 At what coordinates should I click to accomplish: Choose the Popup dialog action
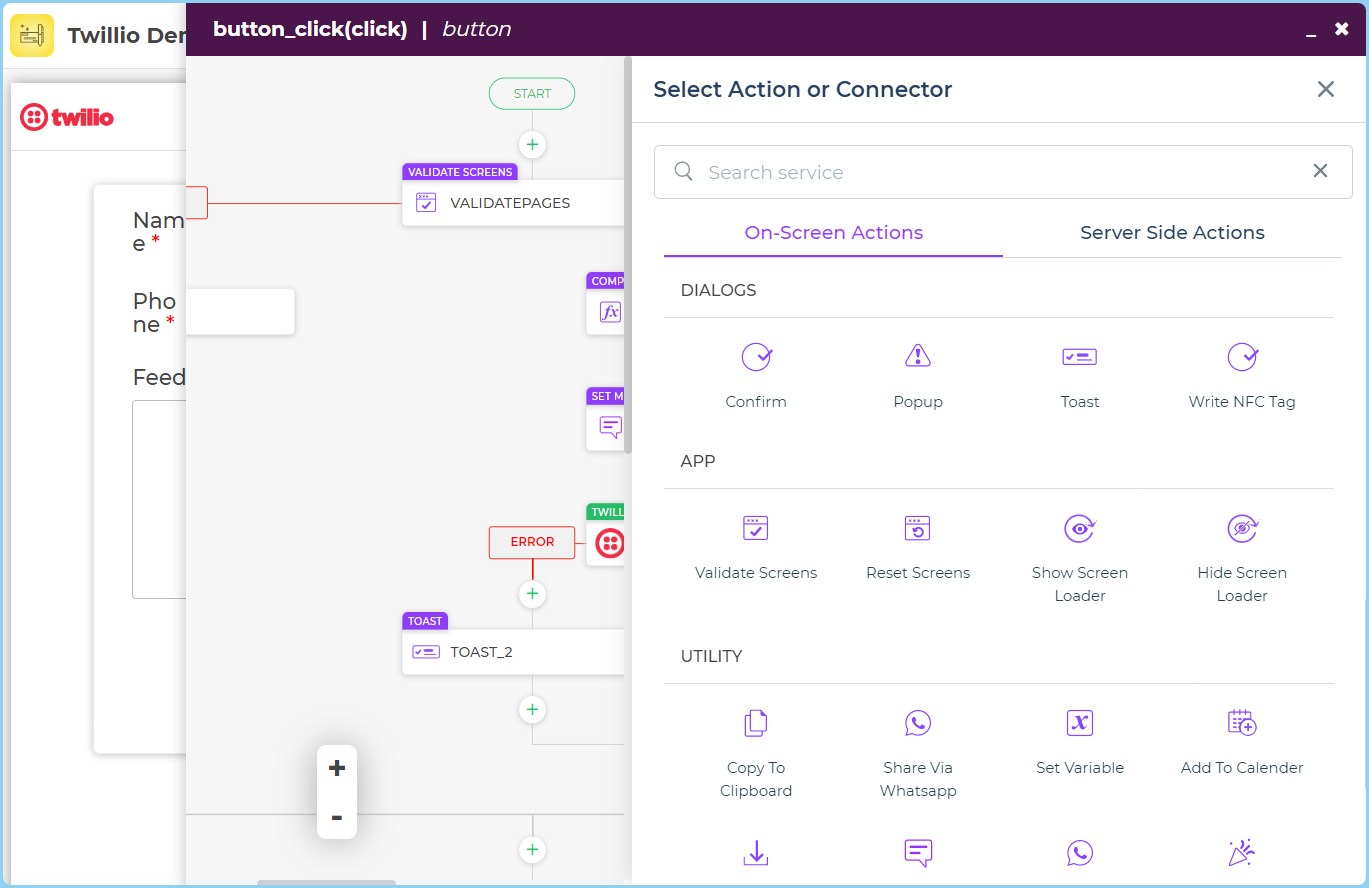pos(917,373)
